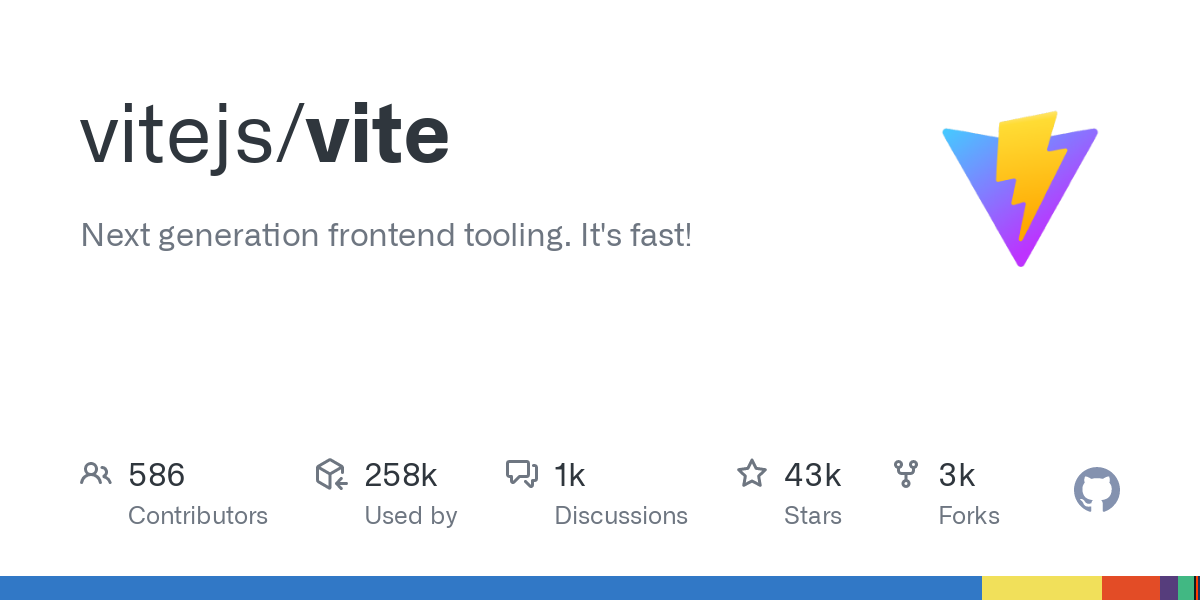
Task: Click the blue language bar segment
Action: pos(490,588)
